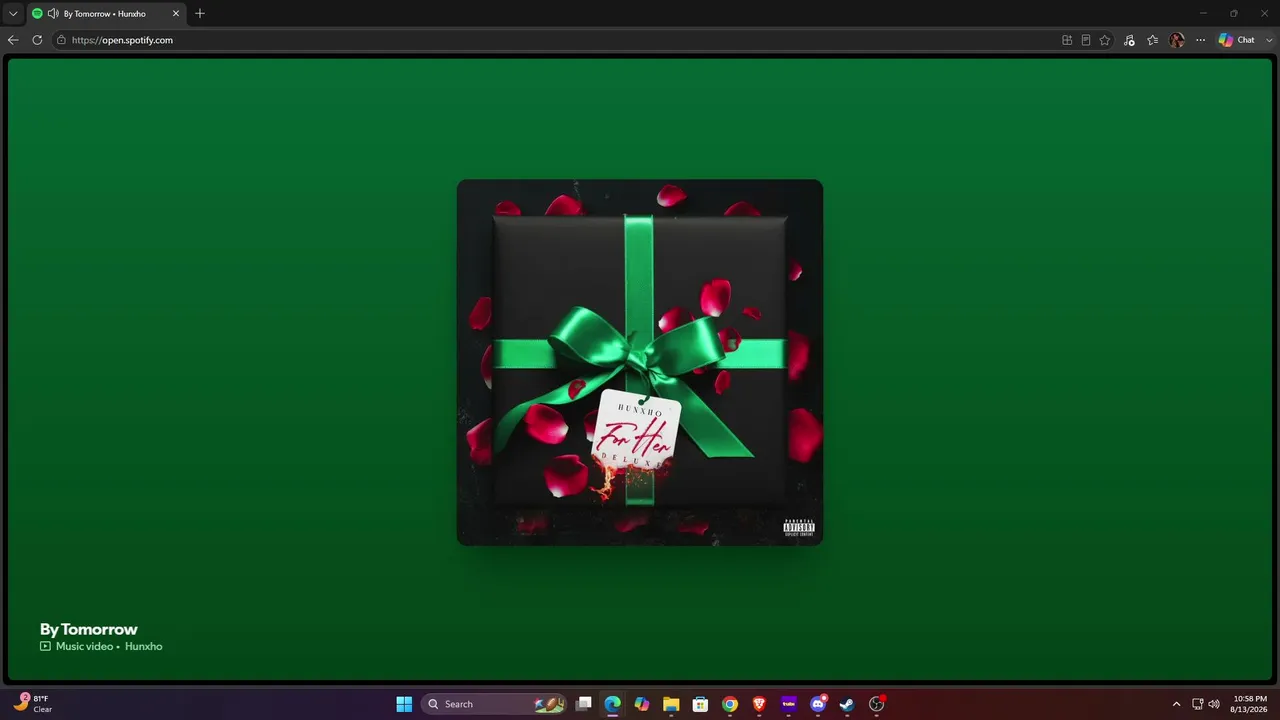The width and height of the screenshot is (1280, 720).
Task: Go back to the previous page
Action: [13, 40]
